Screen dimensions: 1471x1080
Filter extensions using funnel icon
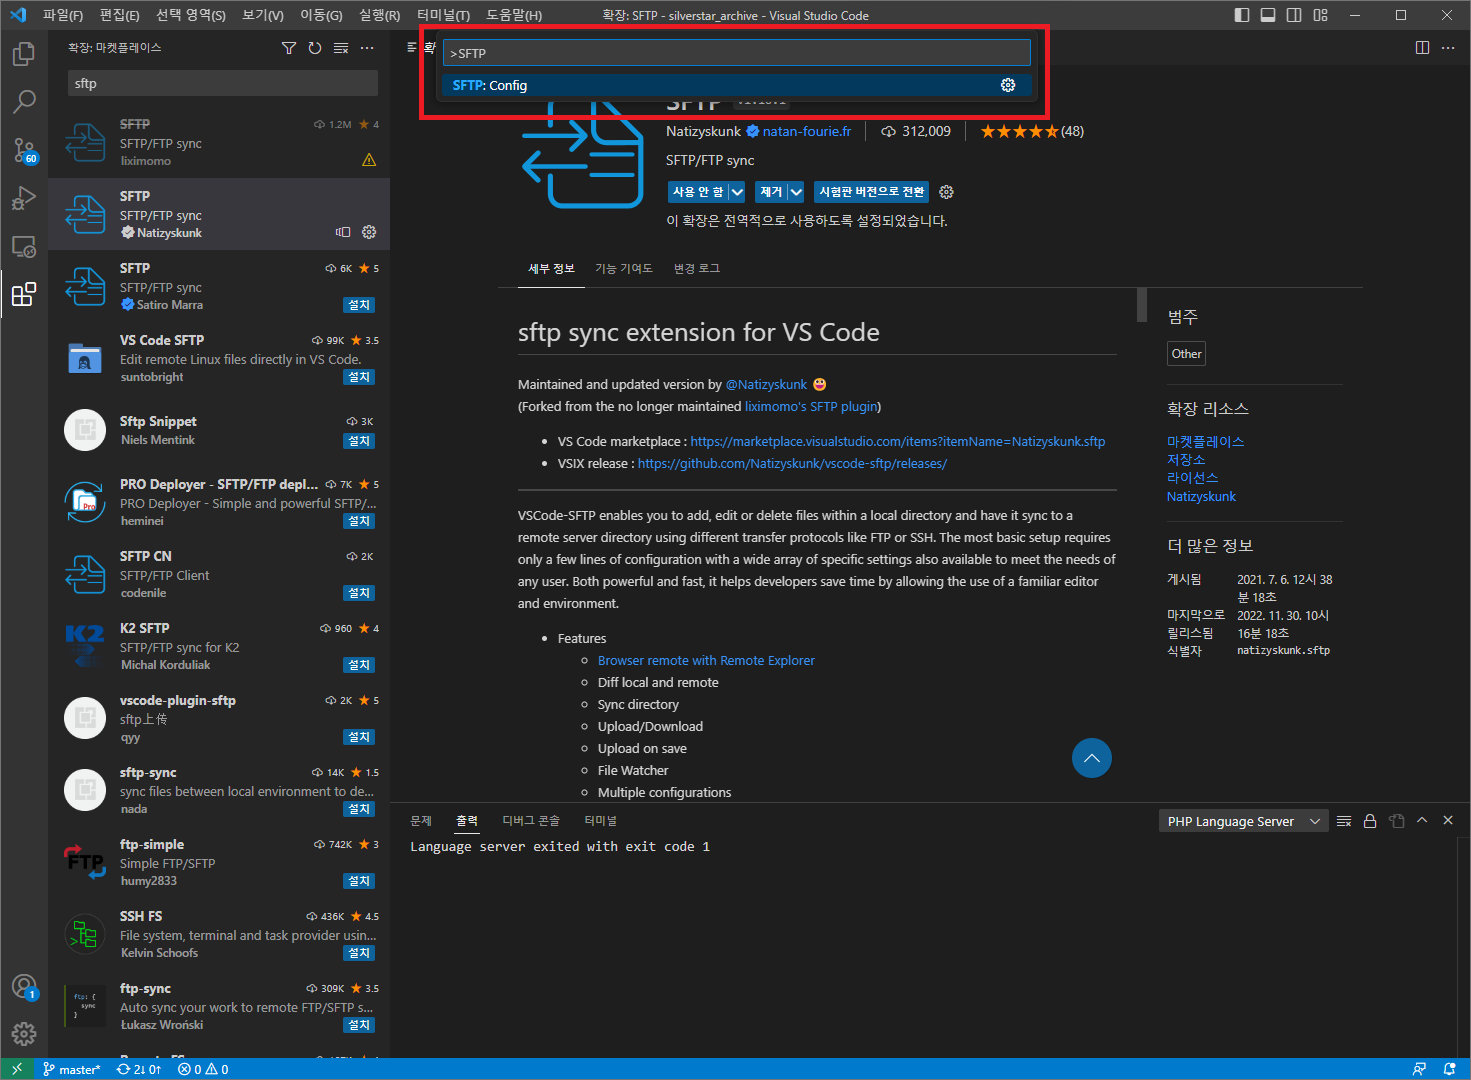point(289,48)
